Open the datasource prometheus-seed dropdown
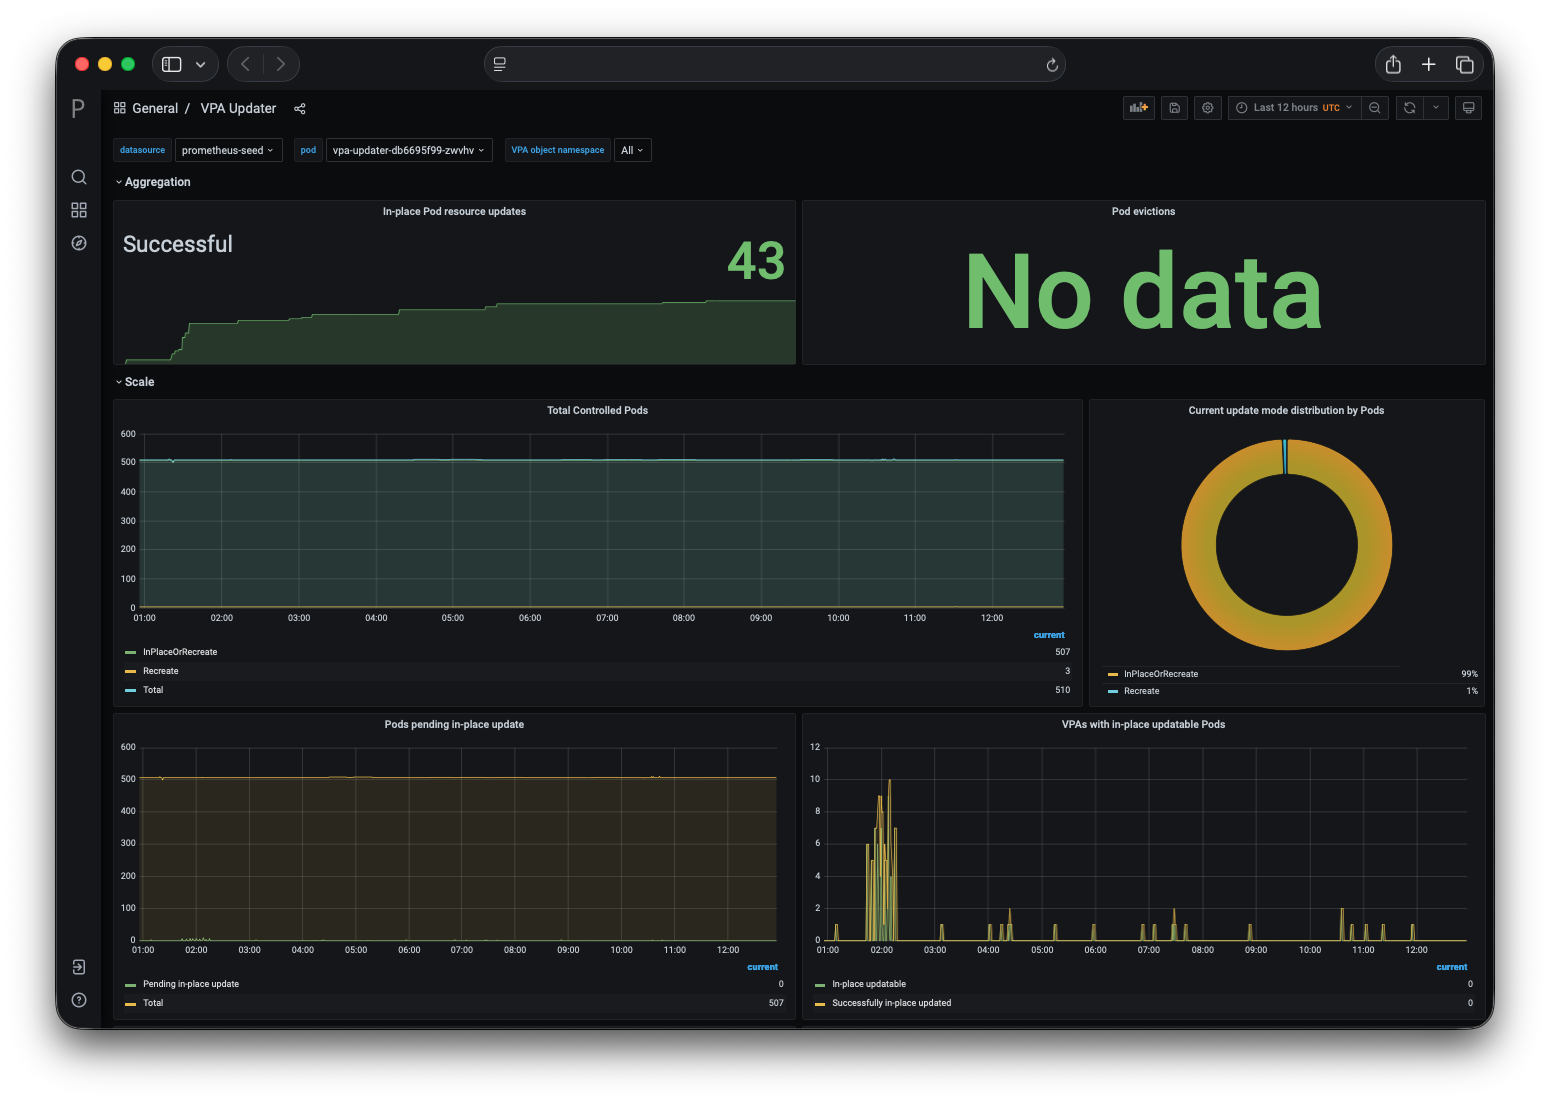Image resolution: width=1550 pixels, height=1103 pixels. [229, 150]
